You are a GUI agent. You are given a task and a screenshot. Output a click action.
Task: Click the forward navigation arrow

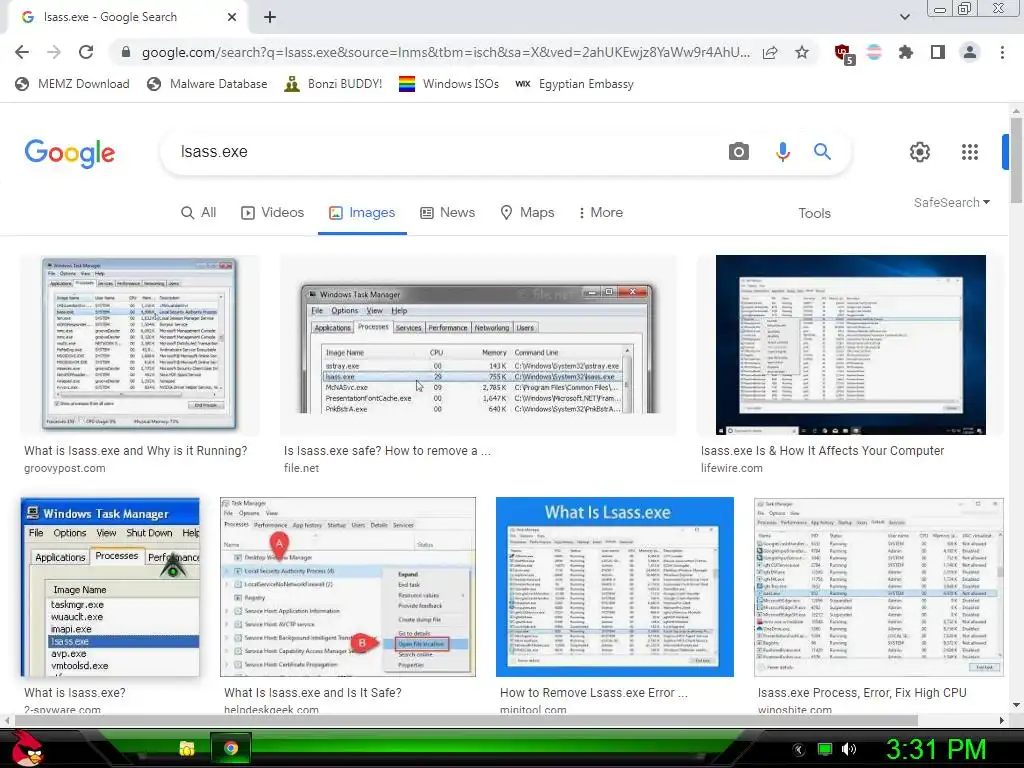(x=54, y=52)
